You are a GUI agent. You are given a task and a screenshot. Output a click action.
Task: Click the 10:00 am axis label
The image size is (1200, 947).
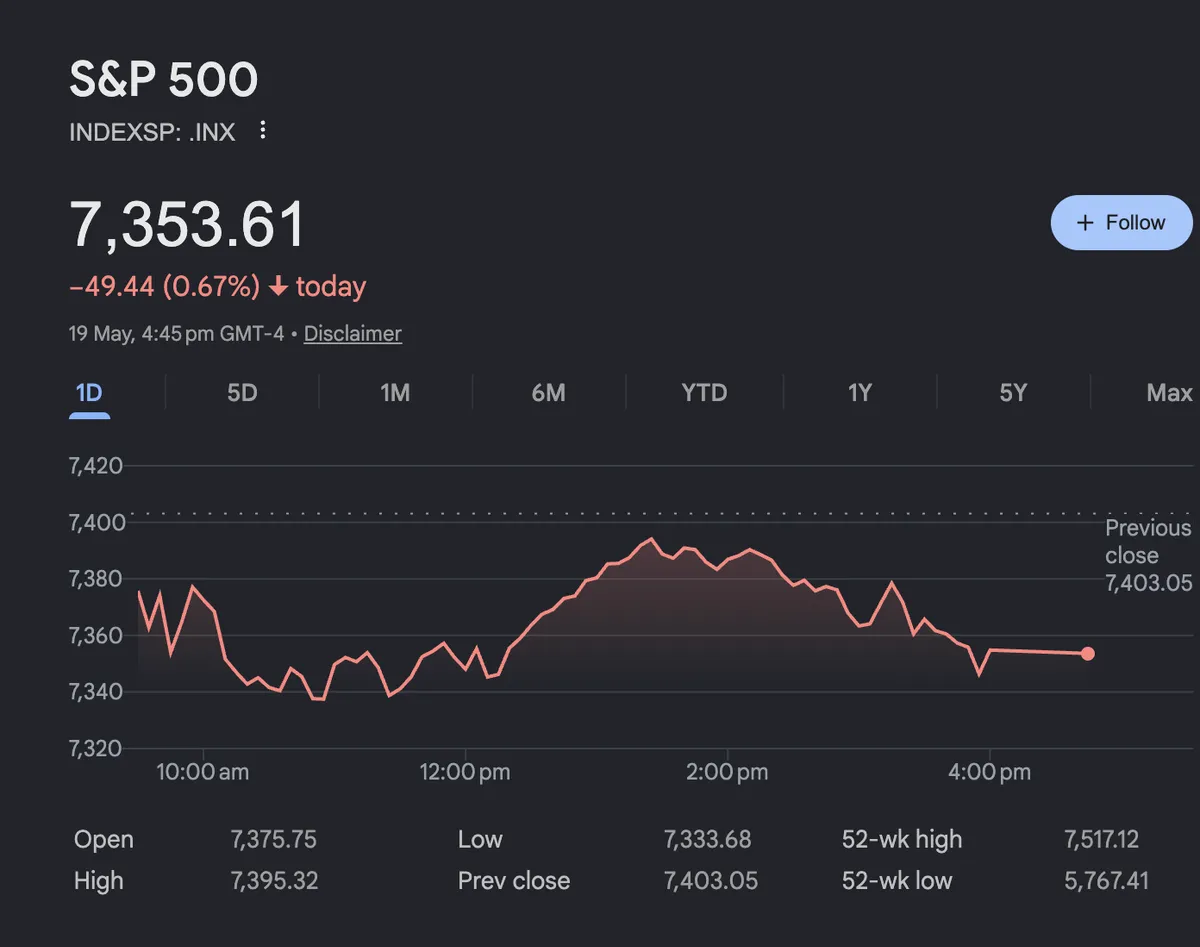[x=203, y=772]
